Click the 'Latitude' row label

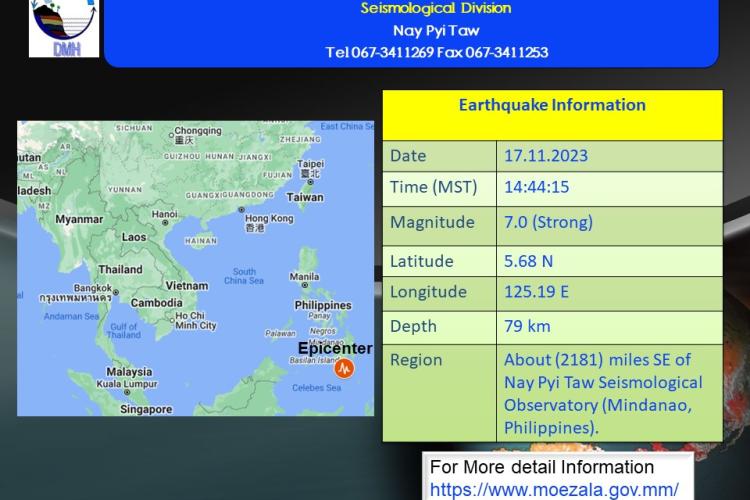(421, 261)
